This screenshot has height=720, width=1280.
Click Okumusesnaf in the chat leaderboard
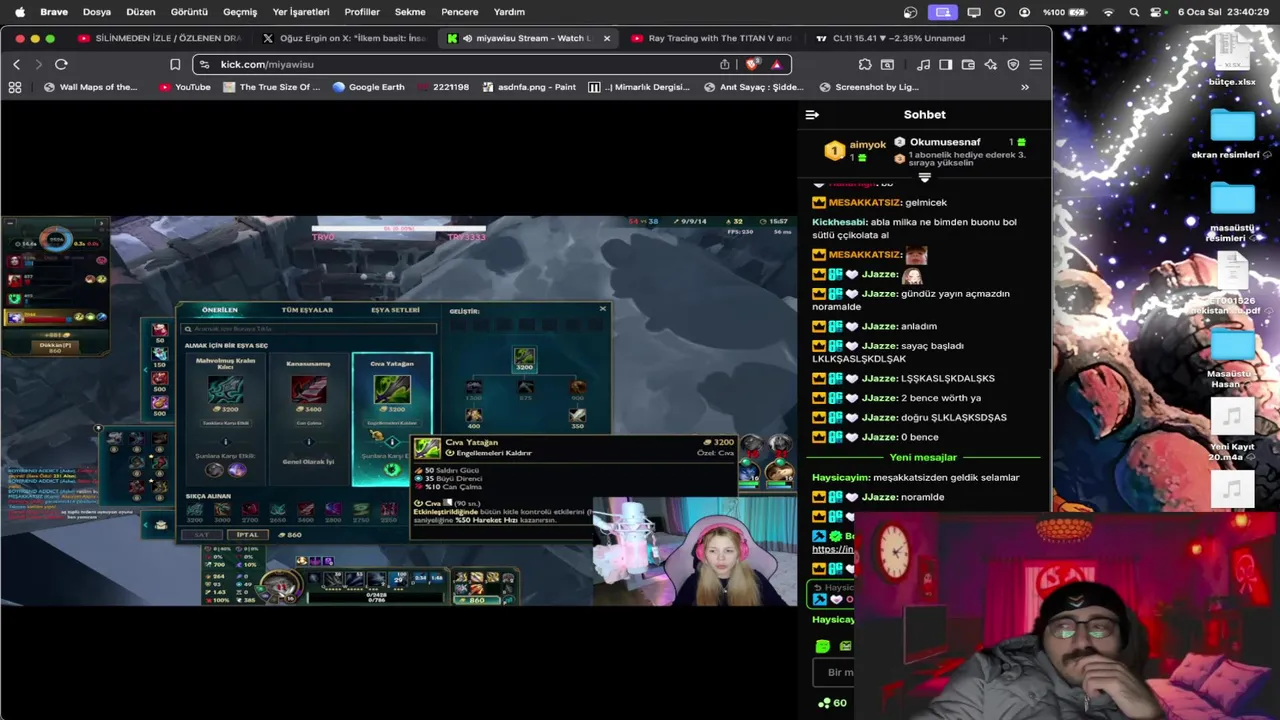point(945,142)
